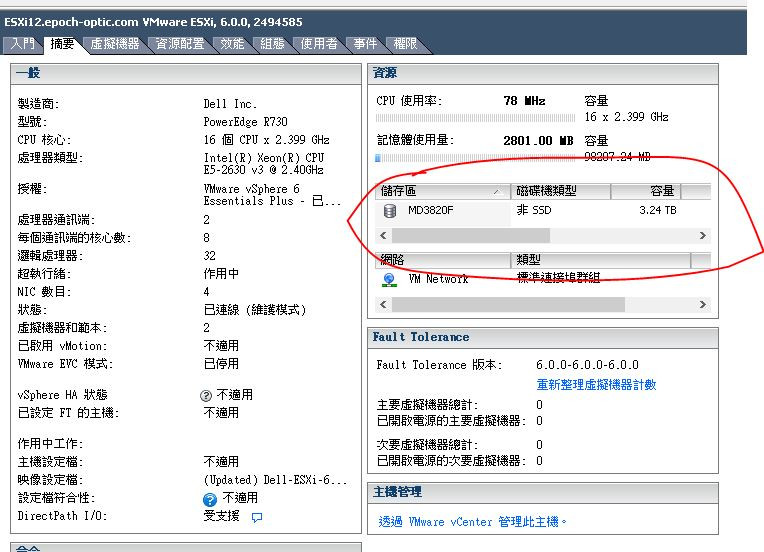This screenshot has height=552, width=764.
Task: Click the Fault Tolerance panel header
Action: [543, 337]
